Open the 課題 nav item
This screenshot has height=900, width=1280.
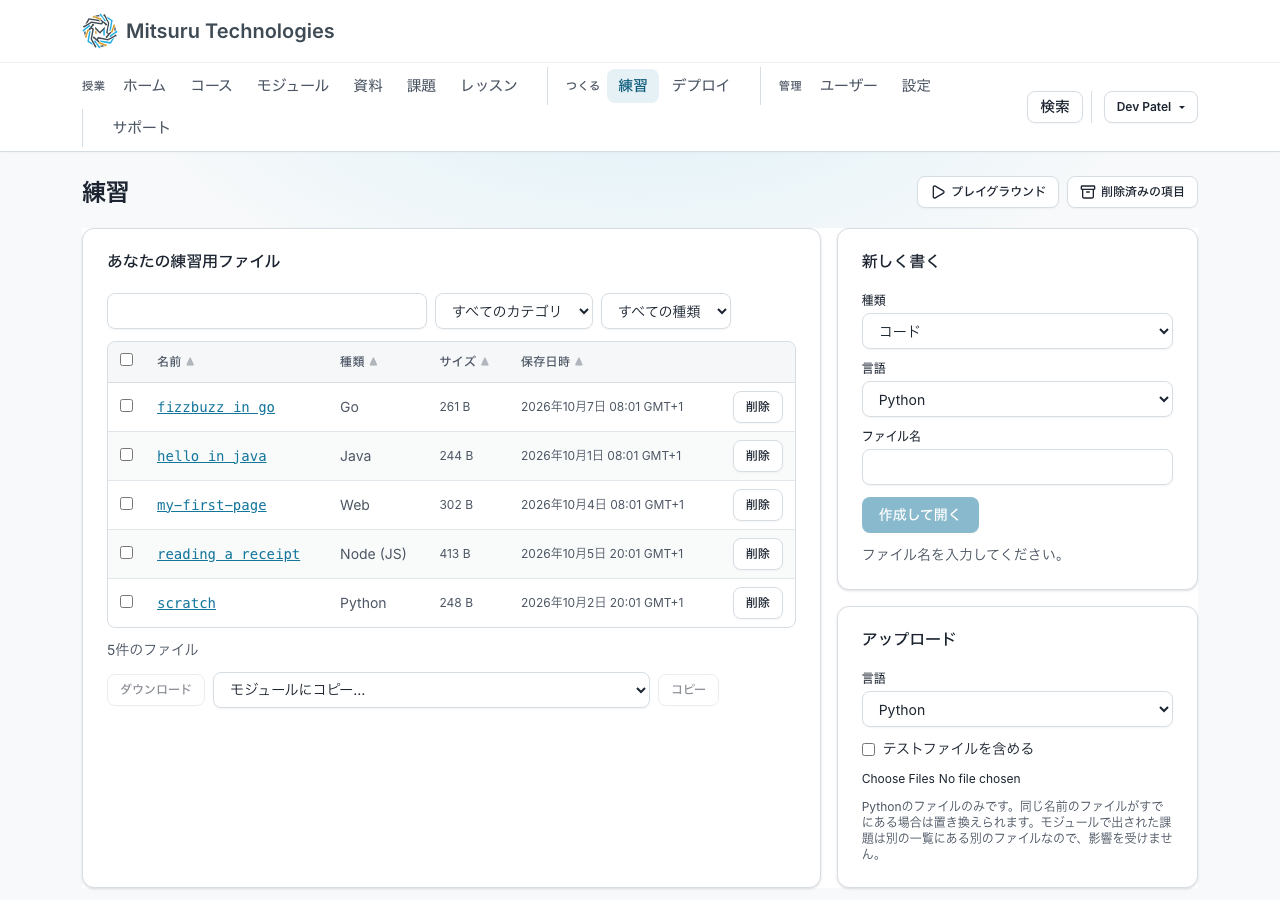tap(422, 86)
